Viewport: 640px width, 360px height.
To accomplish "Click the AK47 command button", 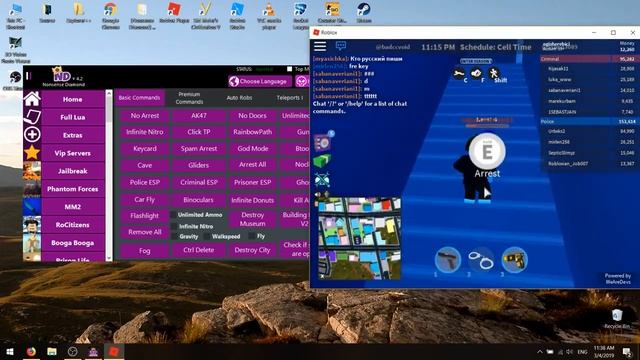I will [x=199, y=116].
